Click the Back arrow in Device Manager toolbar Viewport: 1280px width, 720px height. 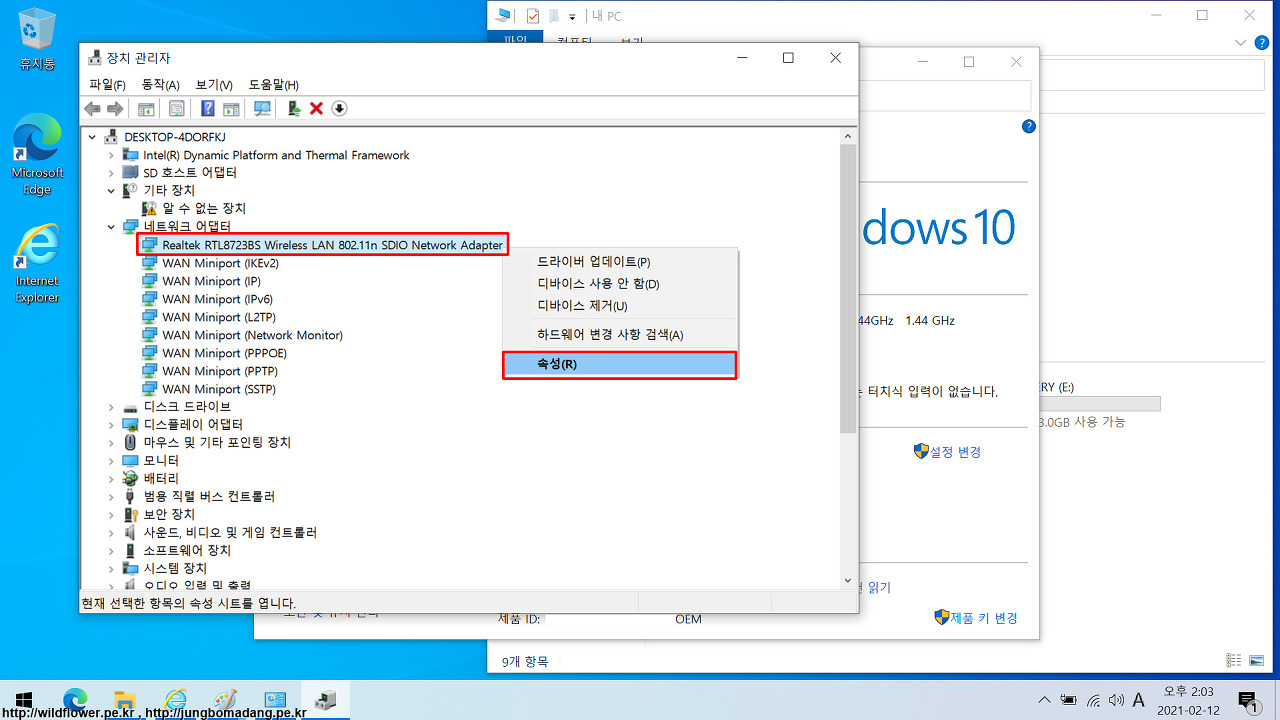pyautogui.click(x=93, y=108)
